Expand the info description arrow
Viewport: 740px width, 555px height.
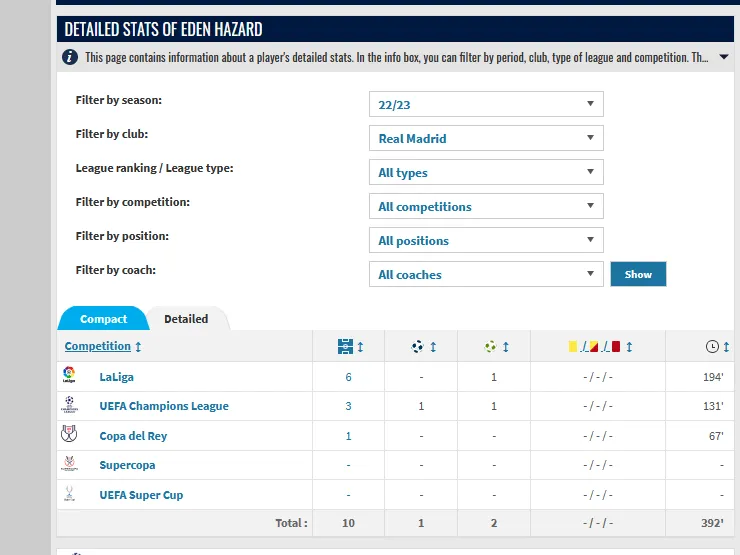[723, 57]
